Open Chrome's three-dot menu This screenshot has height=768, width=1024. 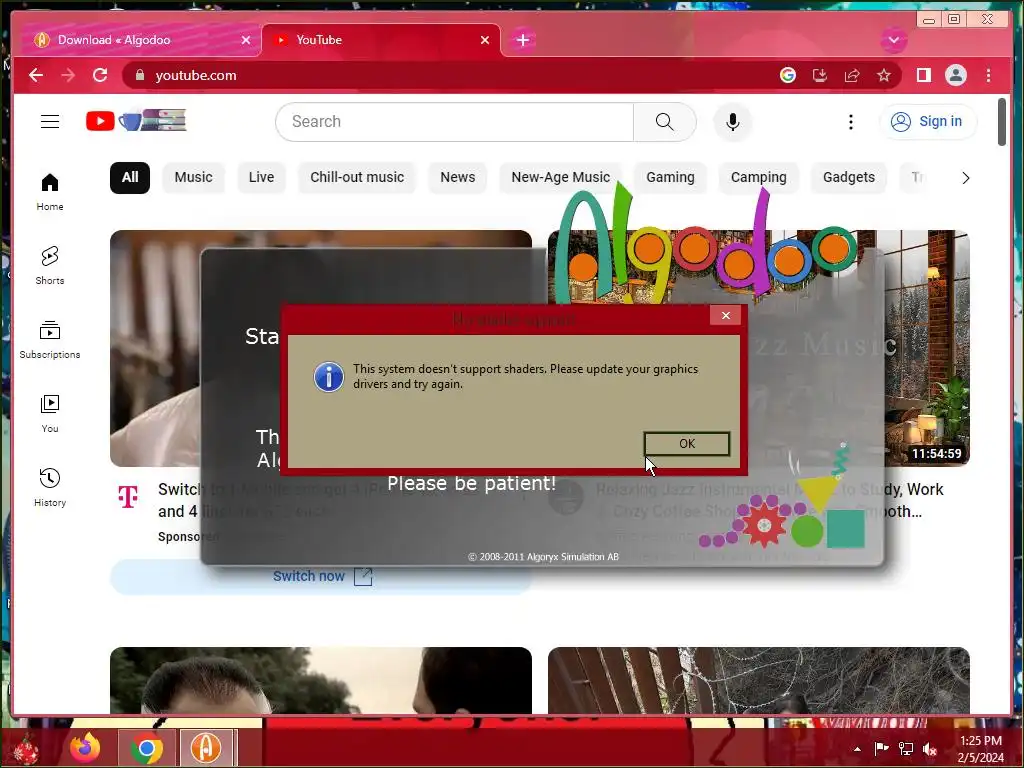pyautogui.click(x=988, y=75)
